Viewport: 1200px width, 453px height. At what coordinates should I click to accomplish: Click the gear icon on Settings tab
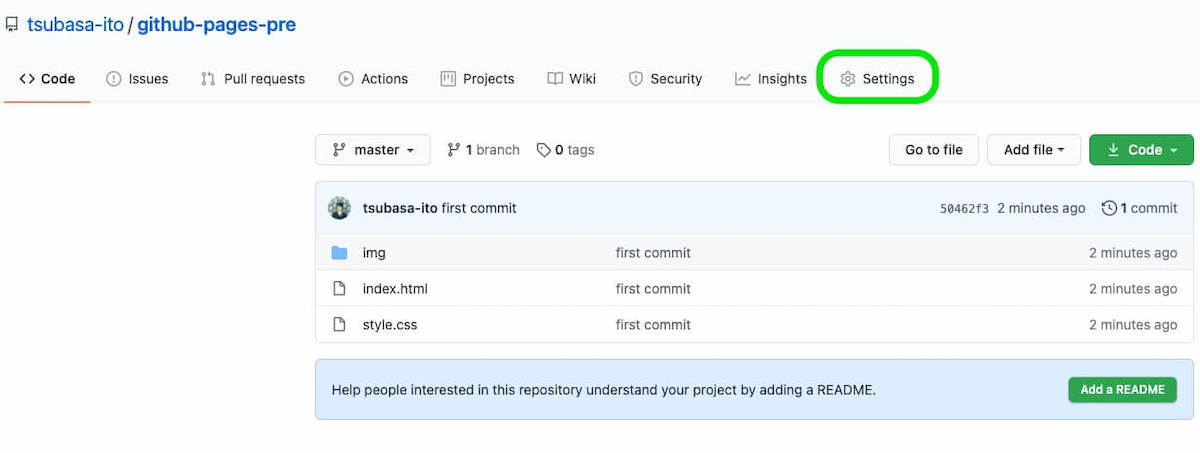[848, 79]
